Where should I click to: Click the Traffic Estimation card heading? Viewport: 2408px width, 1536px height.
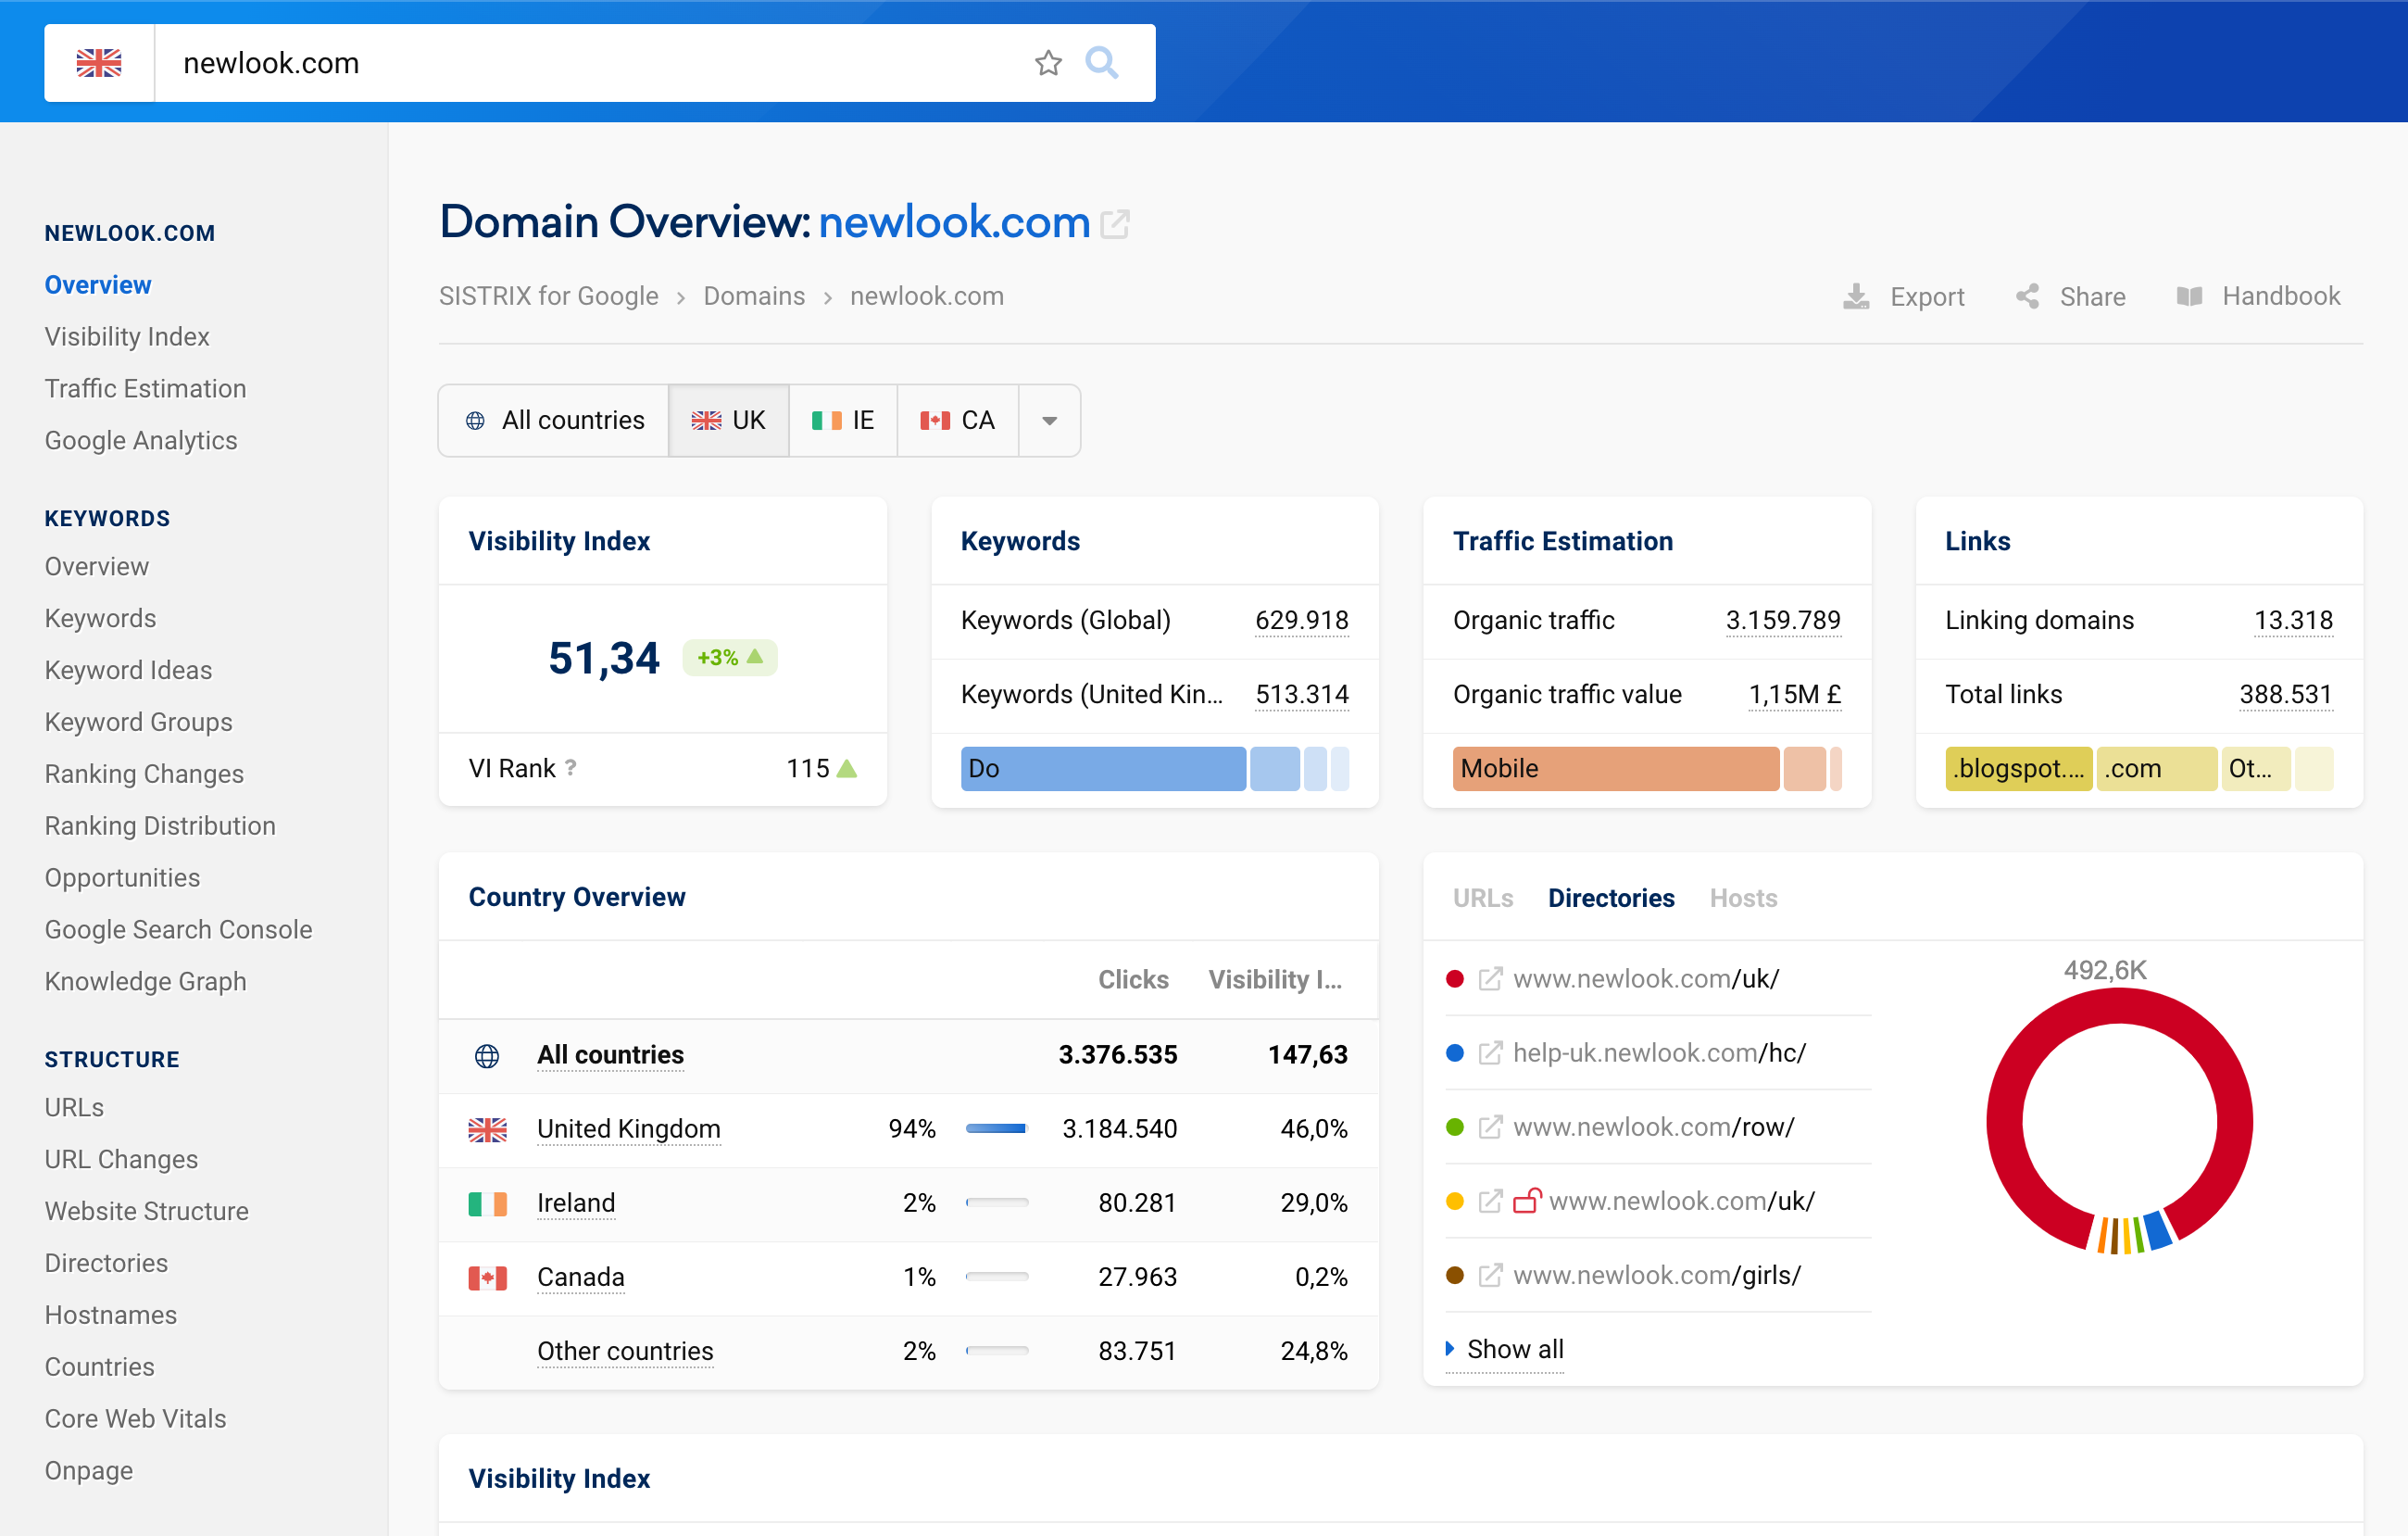[1562, 541]
